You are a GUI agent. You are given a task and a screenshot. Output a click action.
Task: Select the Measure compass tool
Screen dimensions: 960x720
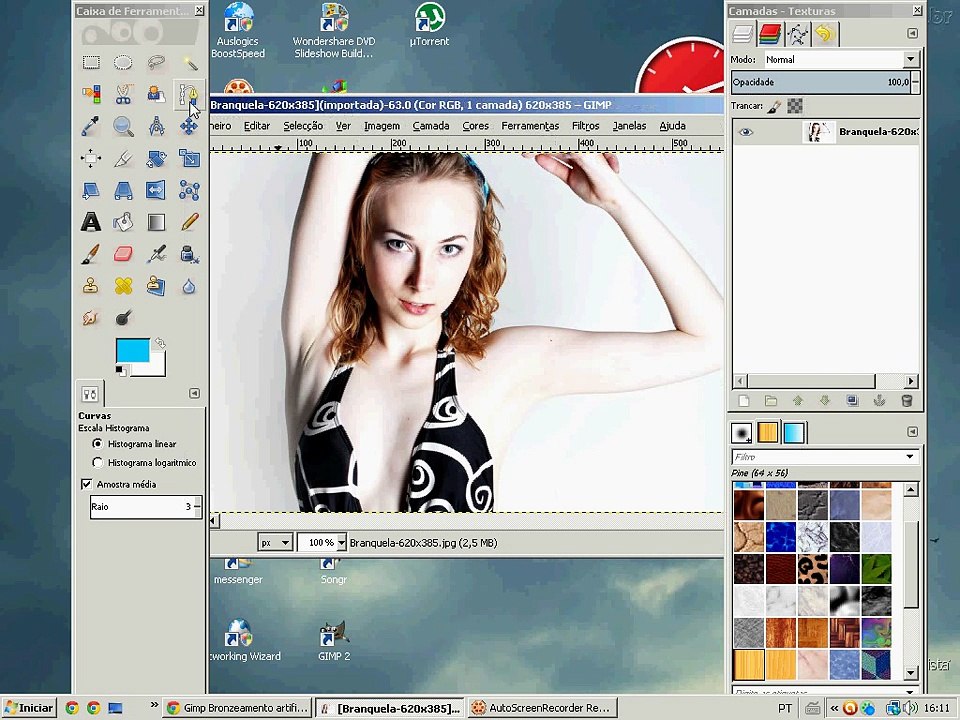[x=156, y=126]
